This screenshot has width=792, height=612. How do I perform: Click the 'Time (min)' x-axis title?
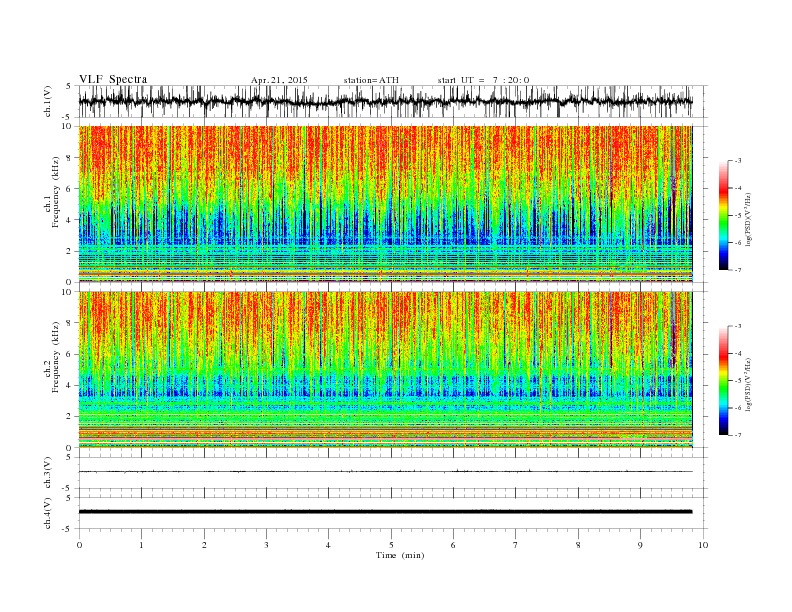pos(400,555)
